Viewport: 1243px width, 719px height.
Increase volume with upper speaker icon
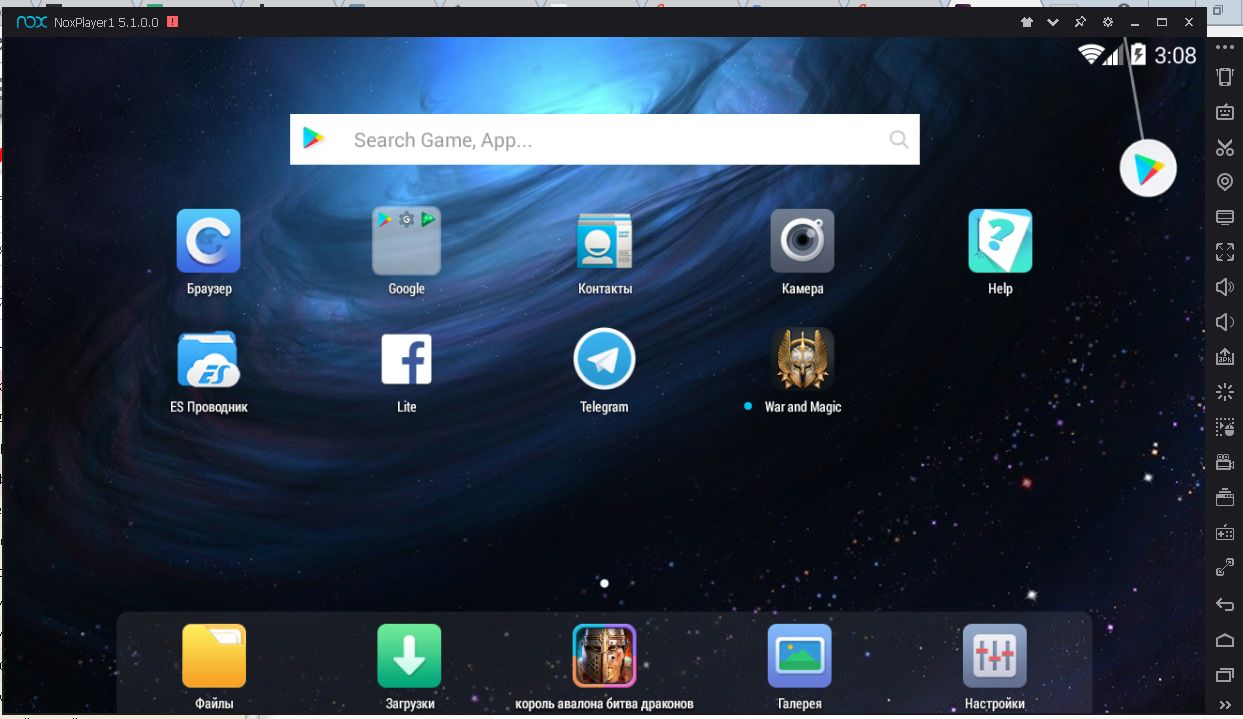[x=1224, y=287]
